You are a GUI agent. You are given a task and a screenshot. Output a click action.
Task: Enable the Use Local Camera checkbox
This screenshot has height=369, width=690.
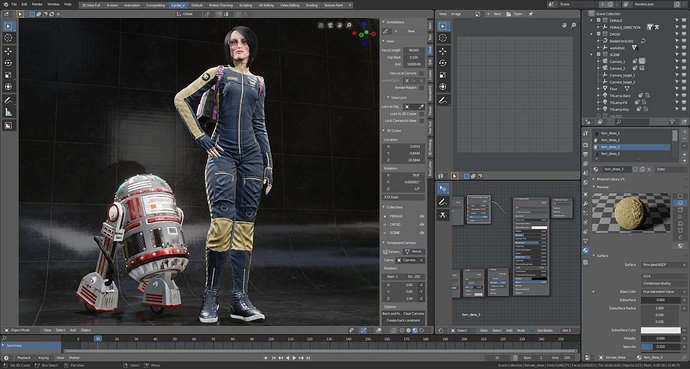(x=422, y=73)
